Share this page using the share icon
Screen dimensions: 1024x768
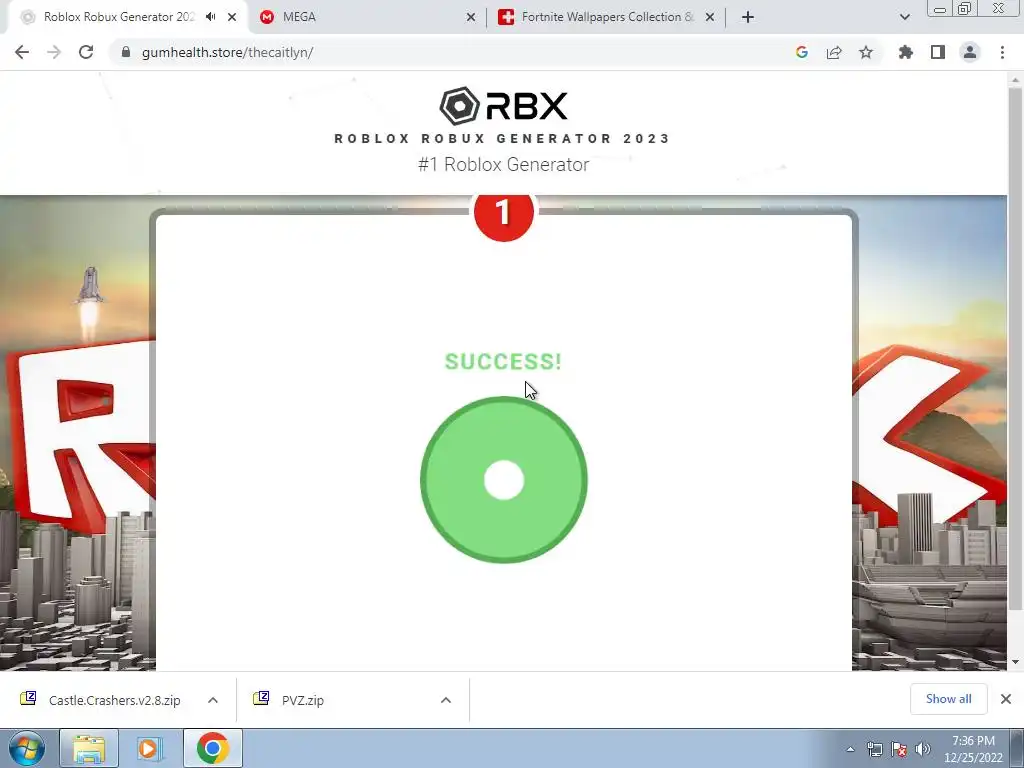[x=833, y=52]
